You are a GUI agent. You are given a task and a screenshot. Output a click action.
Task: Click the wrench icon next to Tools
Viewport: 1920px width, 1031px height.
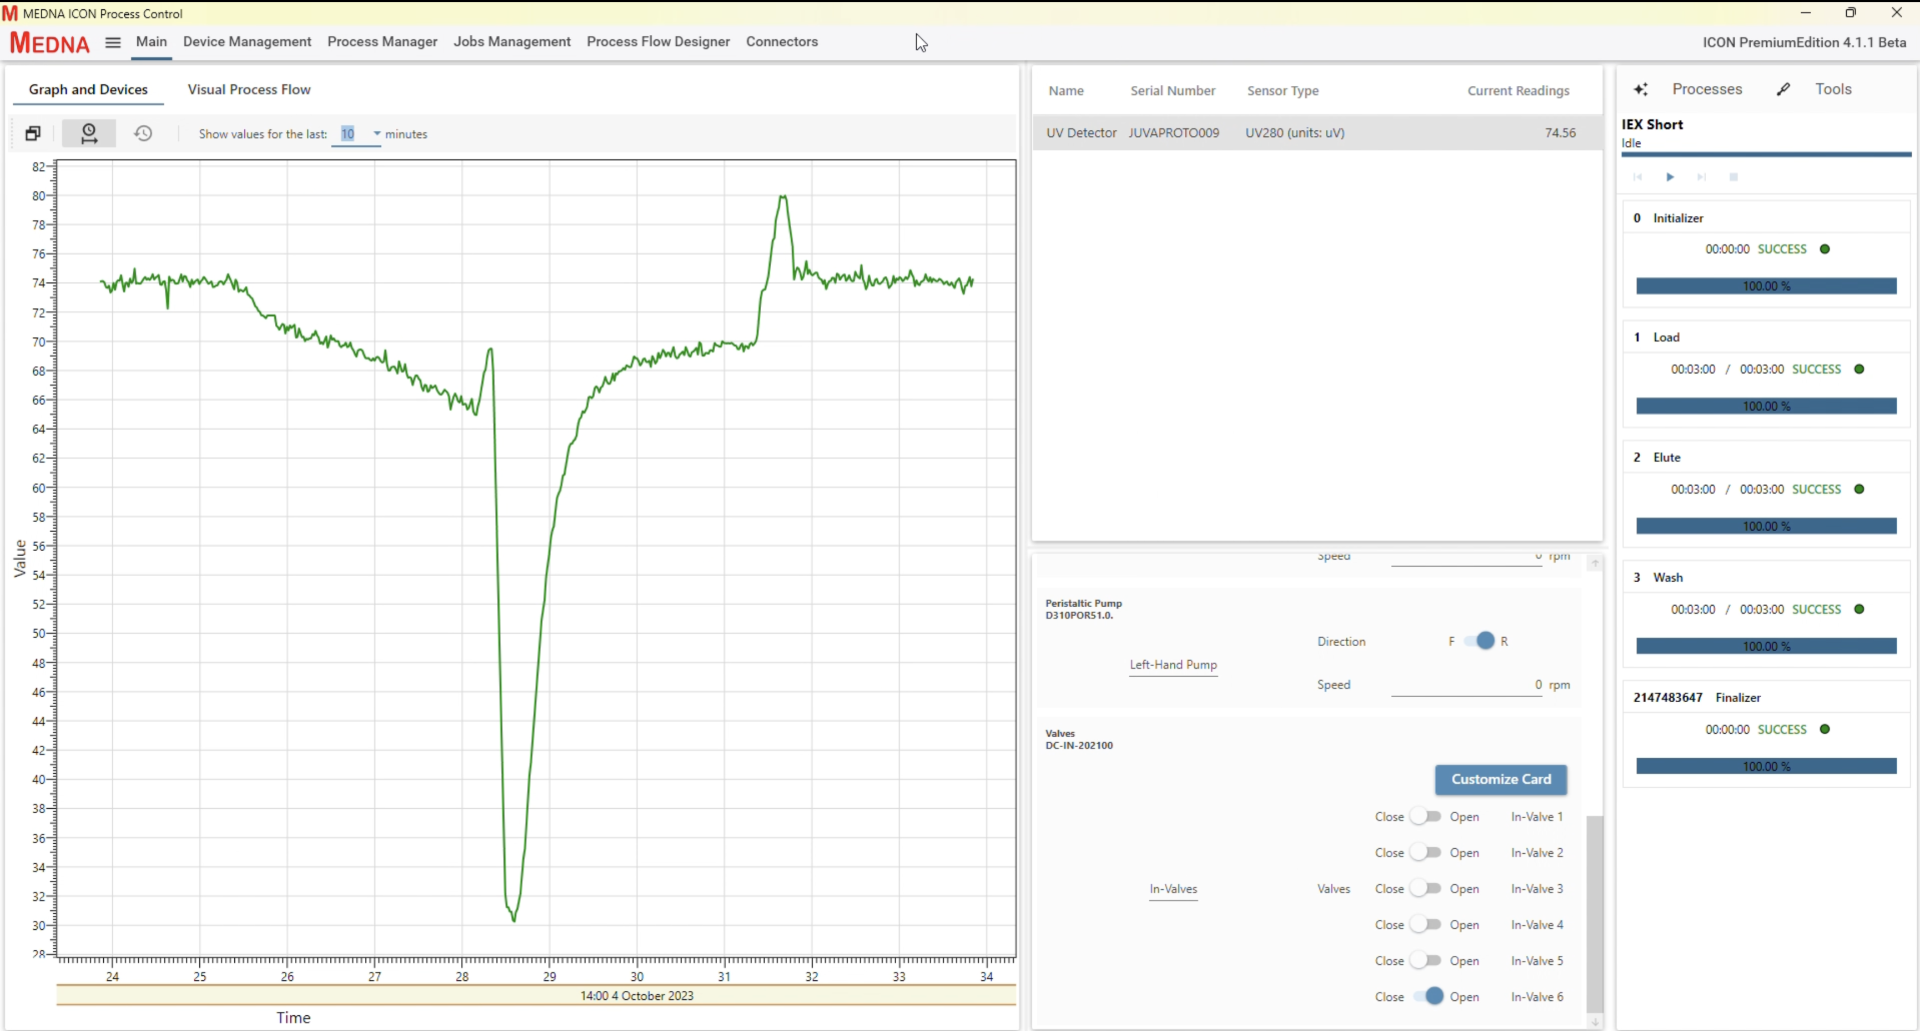[x=1783, y=89]
